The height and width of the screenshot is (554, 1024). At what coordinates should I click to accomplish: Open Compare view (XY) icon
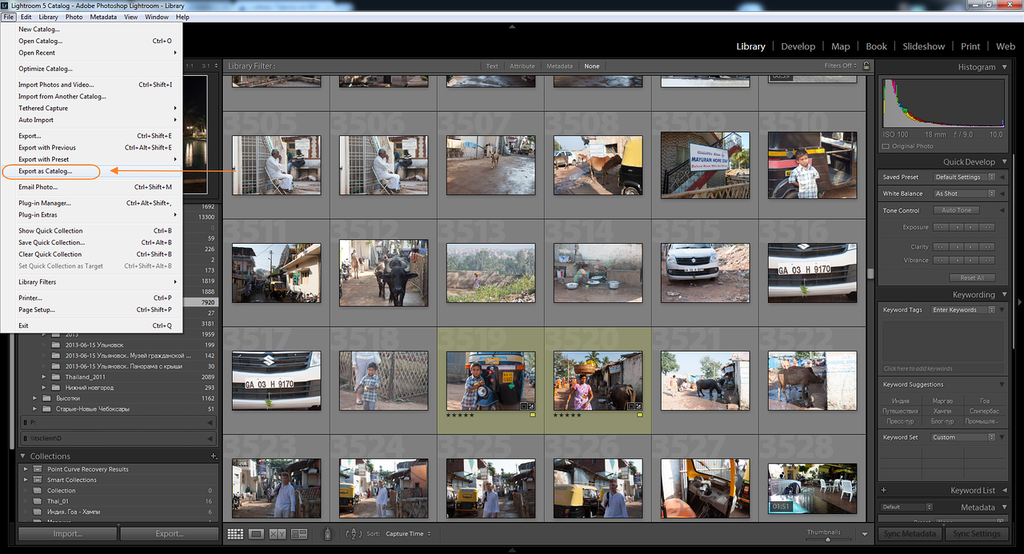coord(278,534)
